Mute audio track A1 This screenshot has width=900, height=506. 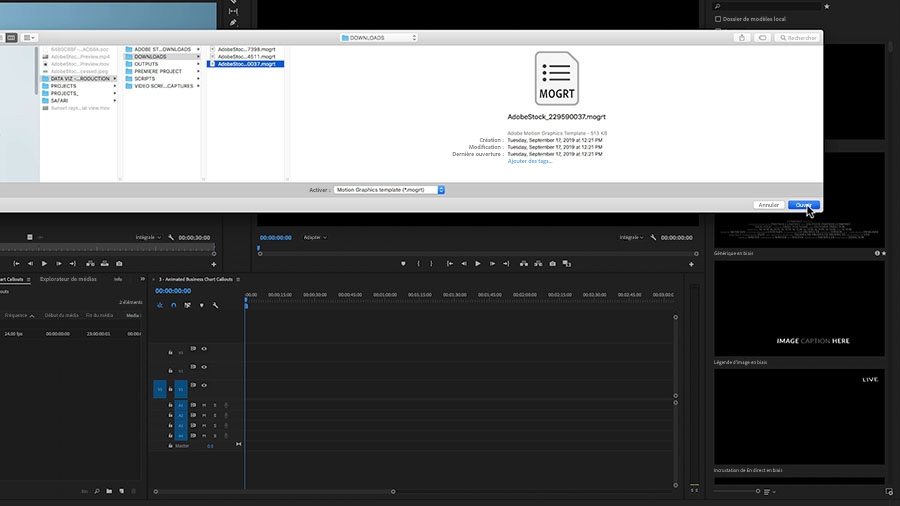tap(204, 405)
